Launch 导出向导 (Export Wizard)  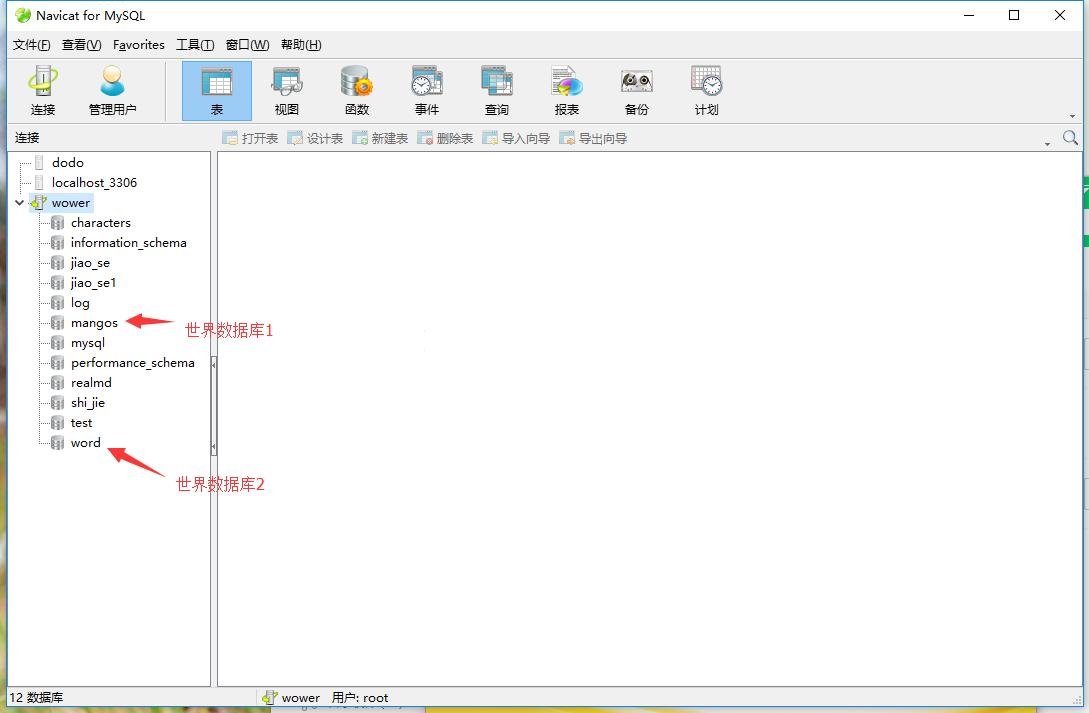[593, 138]
